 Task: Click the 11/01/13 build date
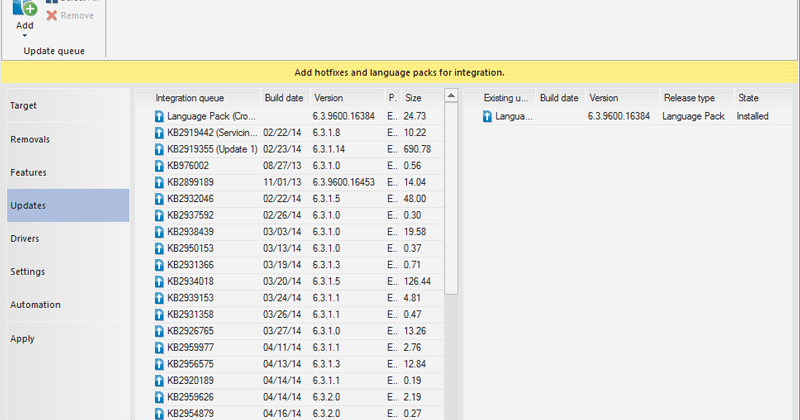coord(282,182)
